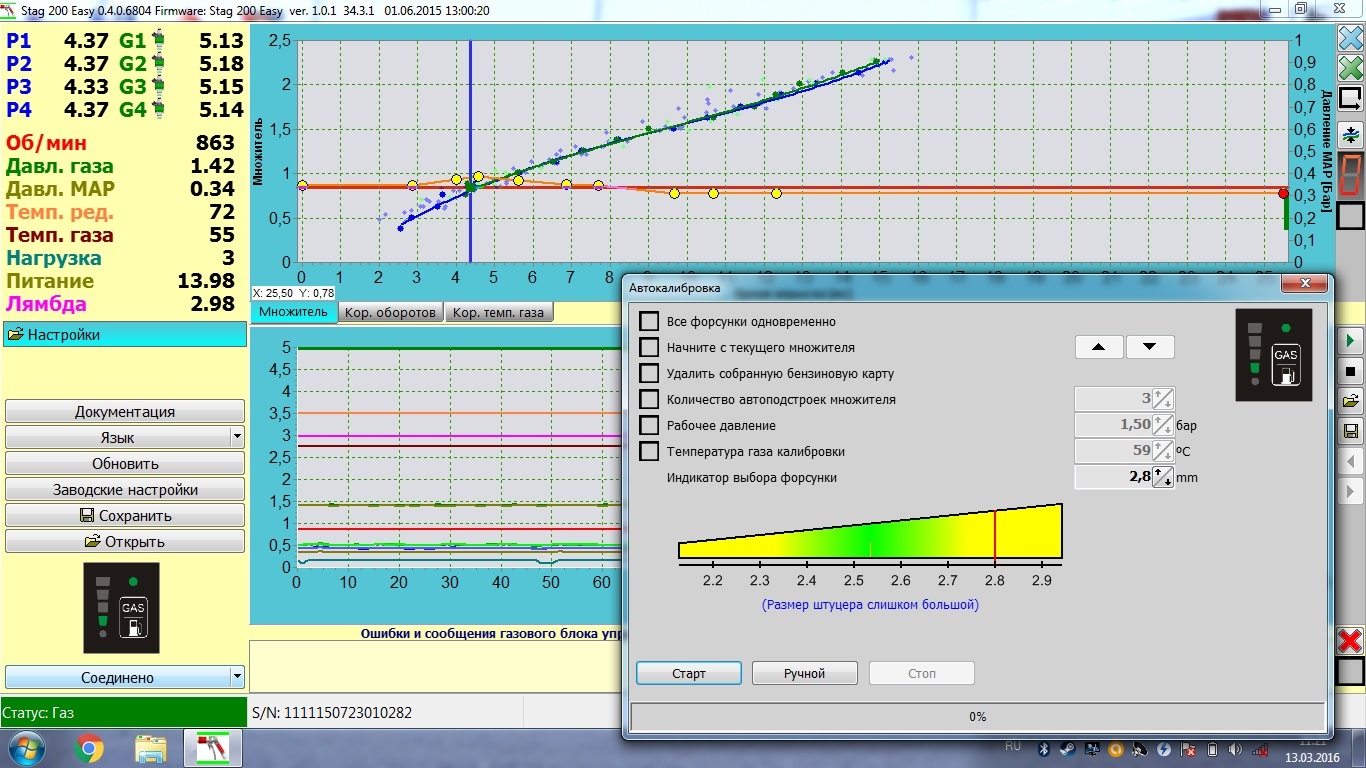The image size is (1366, 768).
Task: Check 'Удалить собранную бензиновую карту'
Action: pos(649,373)
